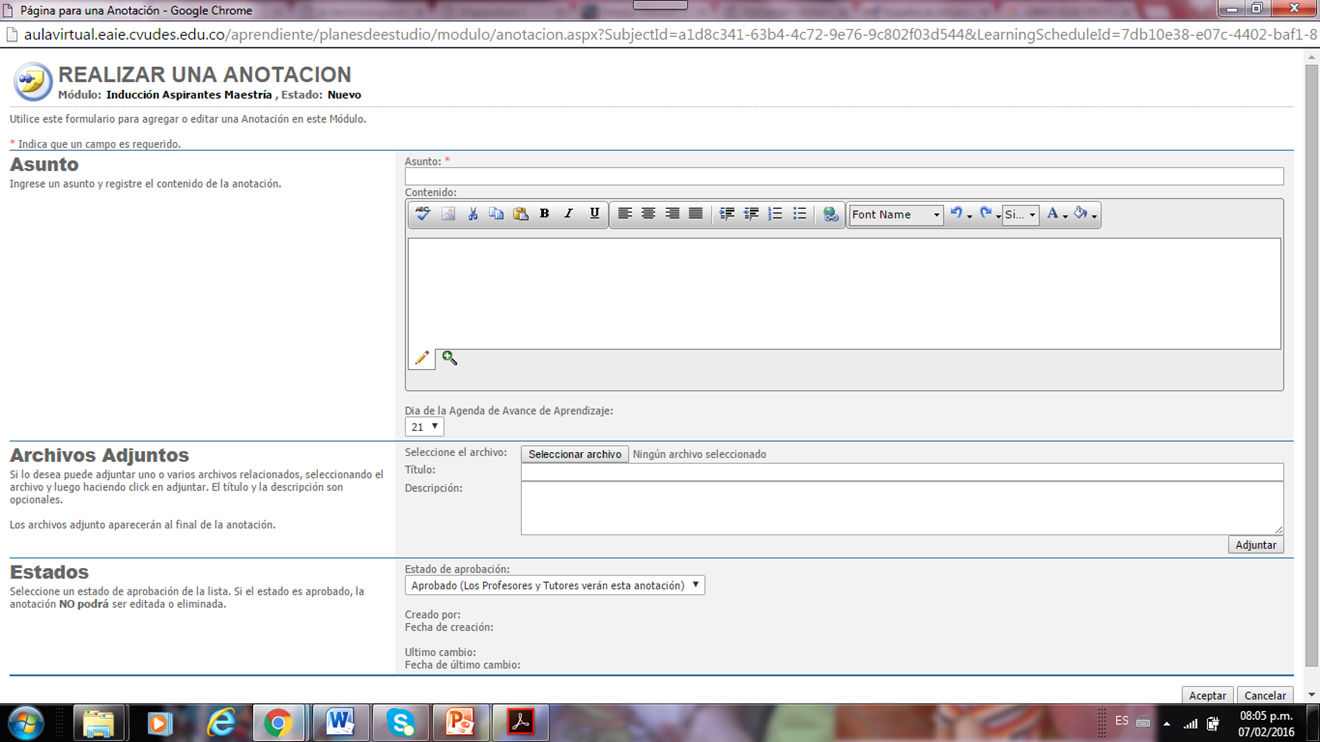Open the Font Name dropdown
The width and height of the screenshot is (1320, 742).
pos(895,215)
